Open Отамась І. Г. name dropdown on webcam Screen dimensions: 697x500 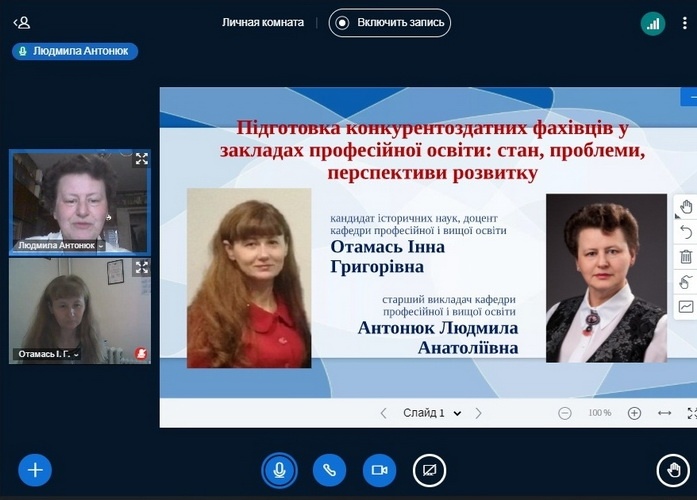[48, 354]
